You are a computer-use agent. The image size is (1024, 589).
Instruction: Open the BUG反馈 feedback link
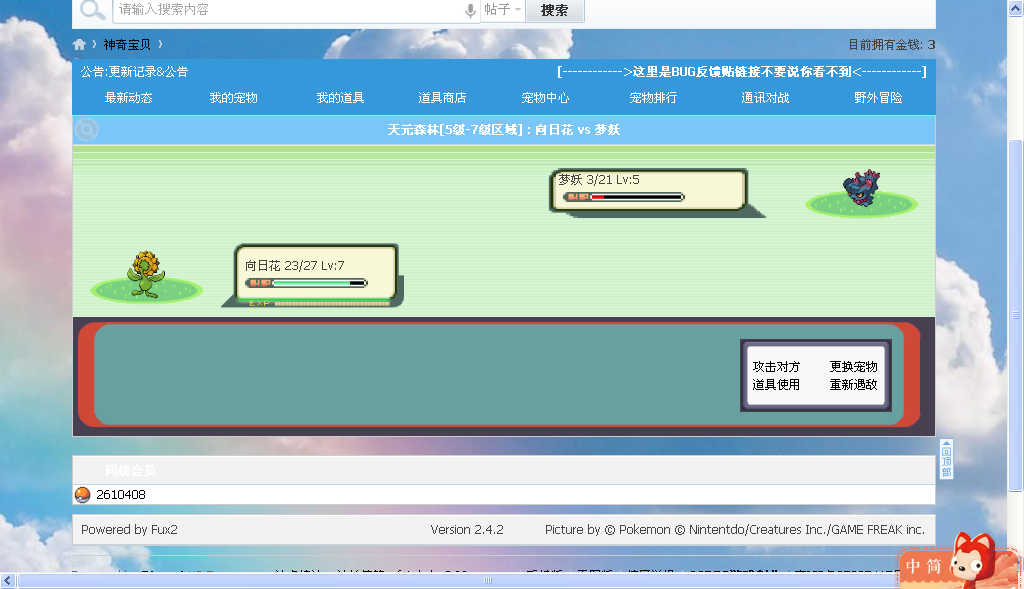click(x=742, y=72)
